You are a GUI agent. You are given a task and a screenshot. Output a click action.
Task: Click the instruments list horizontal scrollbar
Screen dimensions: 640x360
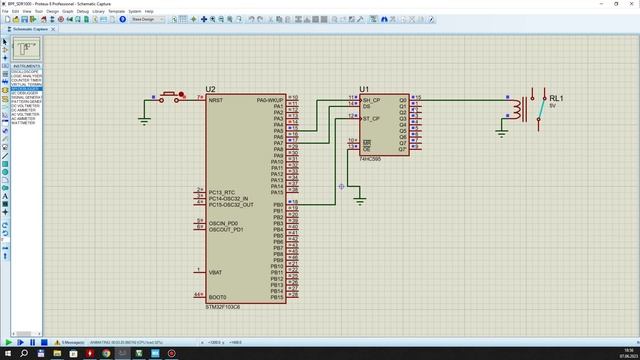tap(26, 333)
